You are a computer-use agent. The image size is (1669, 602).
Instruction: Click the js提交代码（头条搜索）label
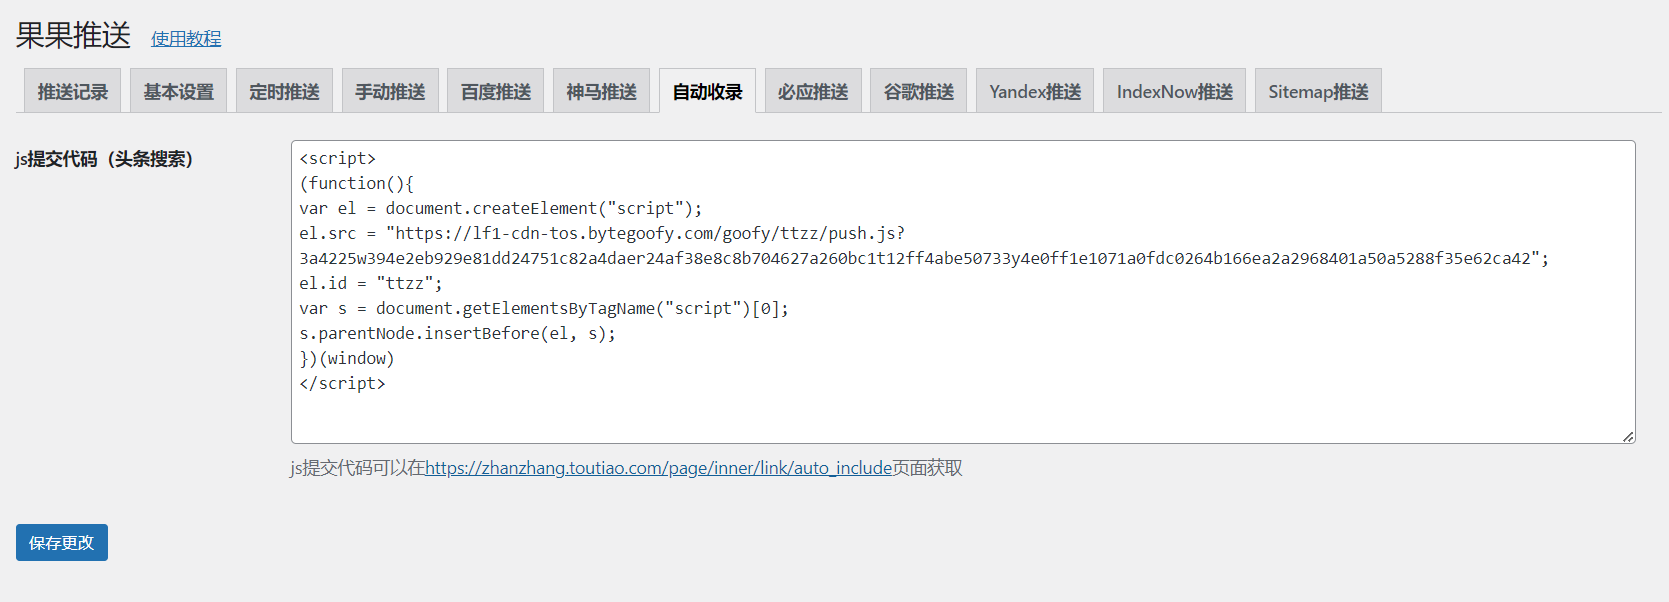pyautogui.click(x=104, y=159)
